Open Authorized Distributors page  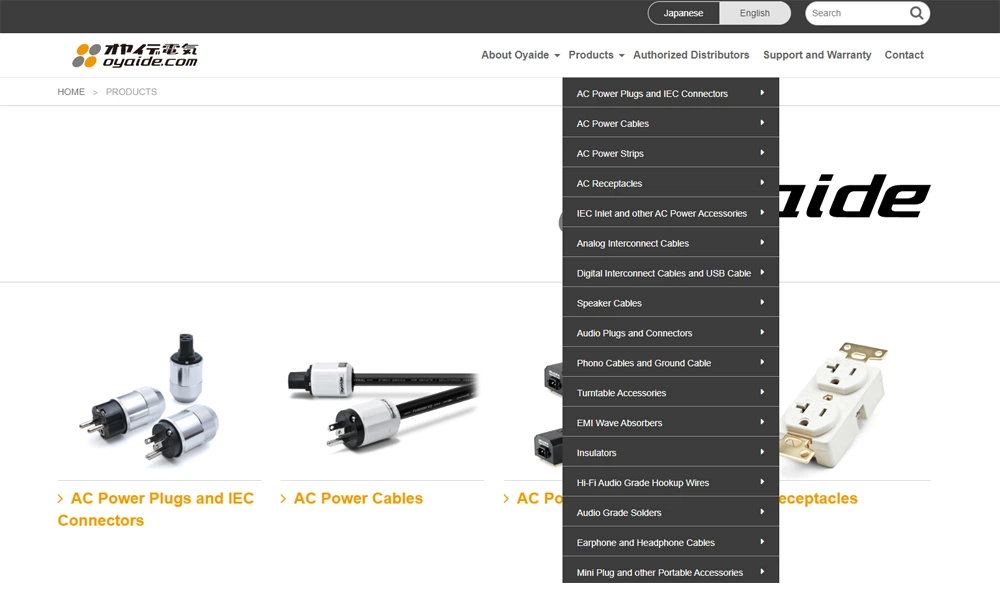[691, 55]
